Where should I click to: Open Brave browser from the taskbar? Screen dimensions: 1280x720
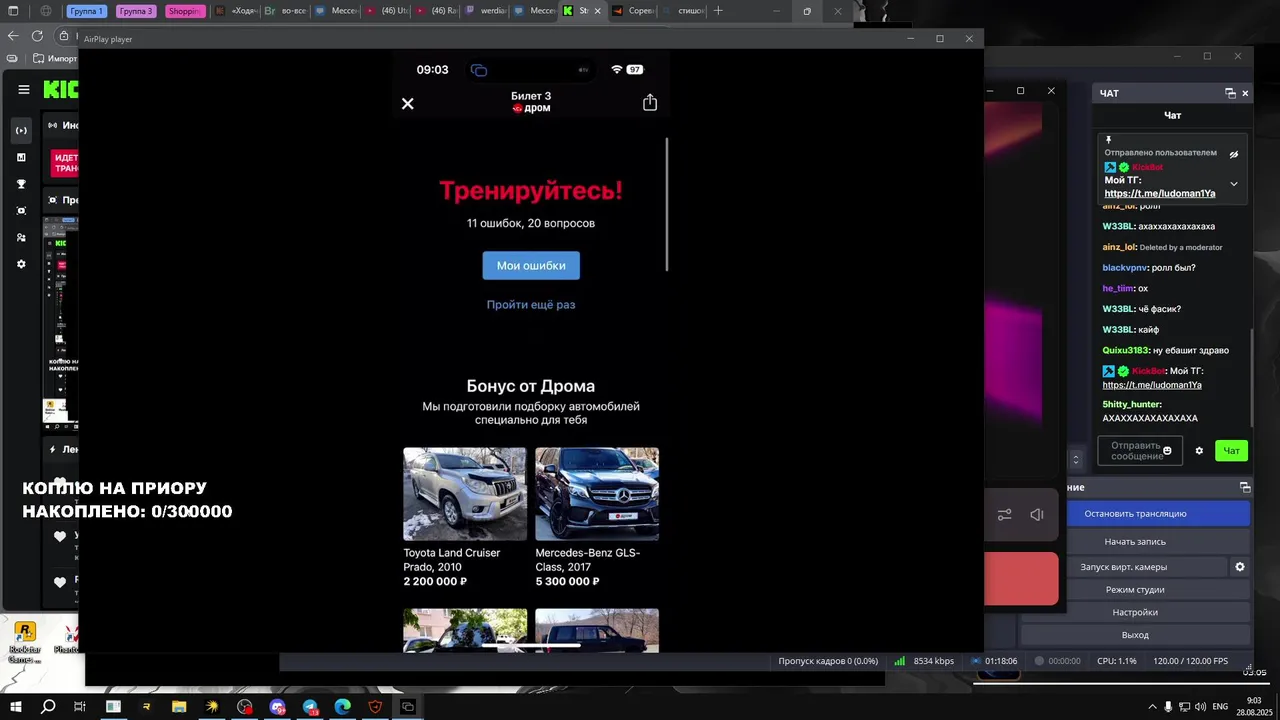coord(375,707)
